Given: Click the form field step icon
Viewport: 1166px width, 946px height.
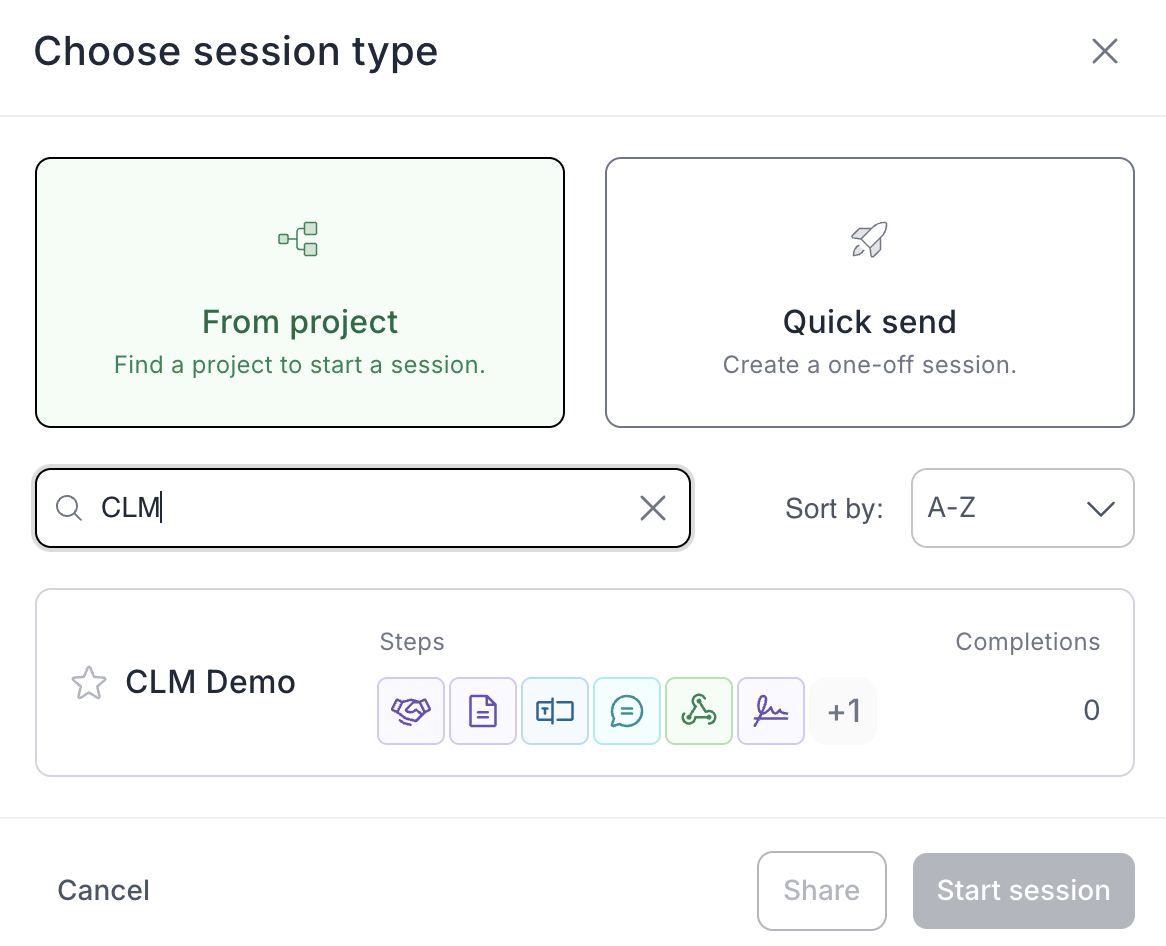Looking at the screenshot, I should point(555,711).
